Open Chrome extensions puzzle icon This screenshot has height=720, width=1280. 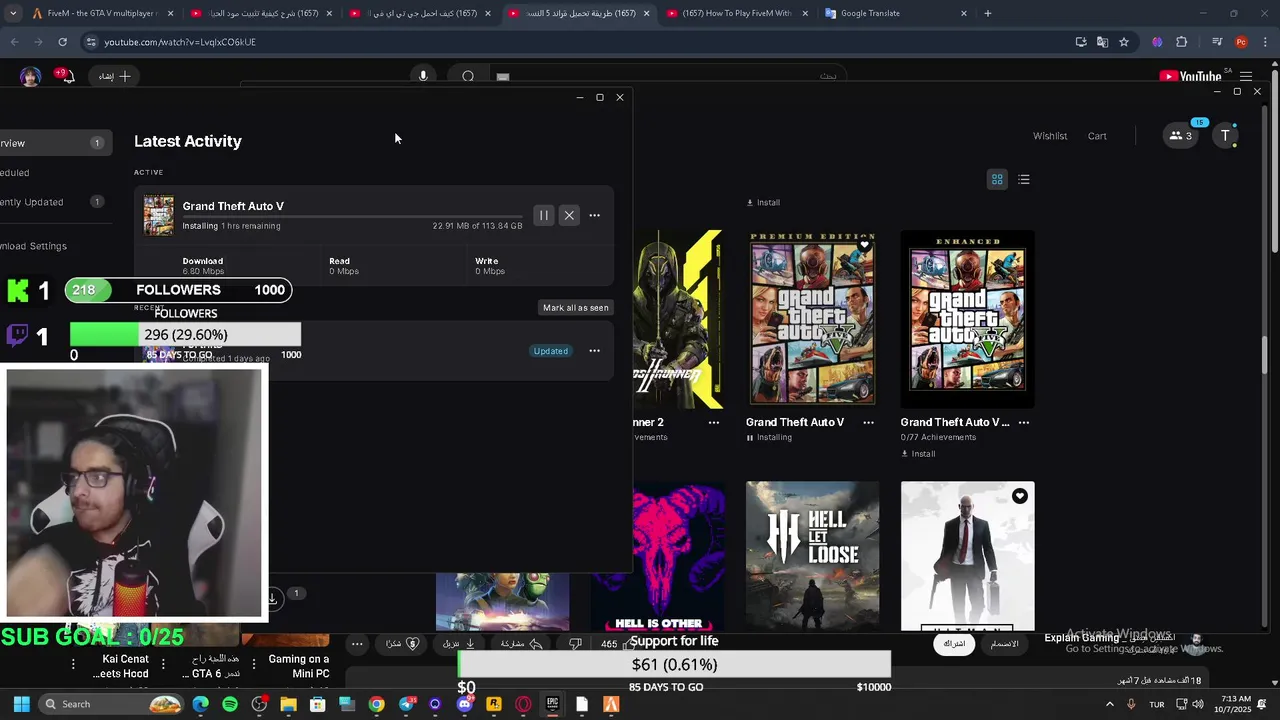point(1181,42)
